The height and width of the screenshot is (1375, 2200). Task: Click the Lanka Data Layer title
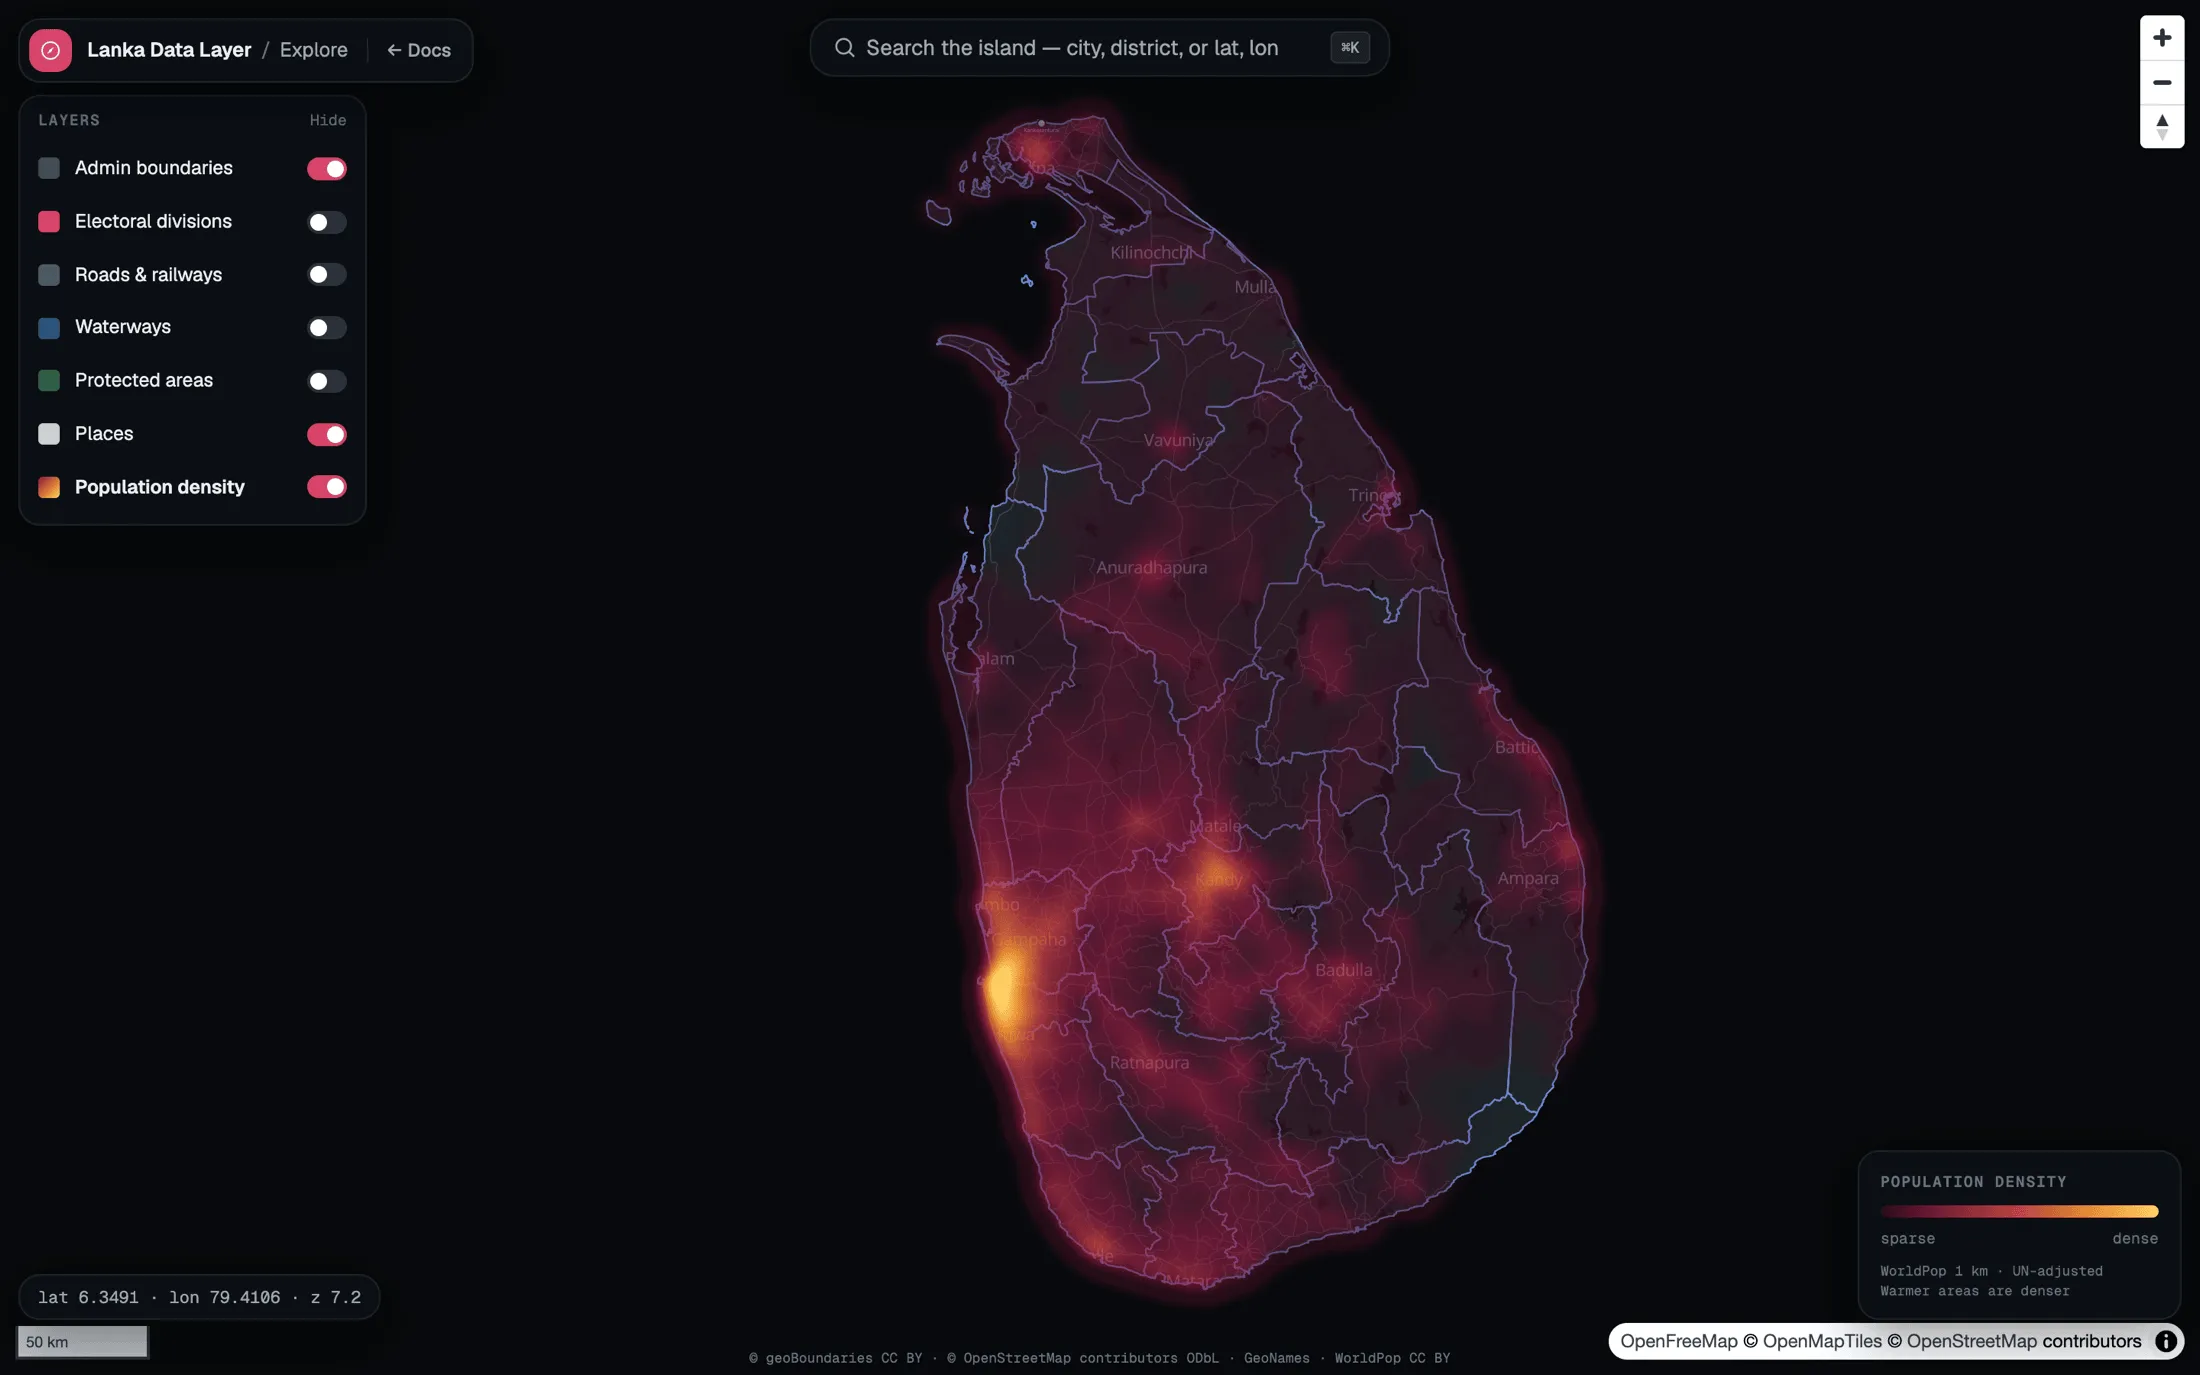click(169, 50)
